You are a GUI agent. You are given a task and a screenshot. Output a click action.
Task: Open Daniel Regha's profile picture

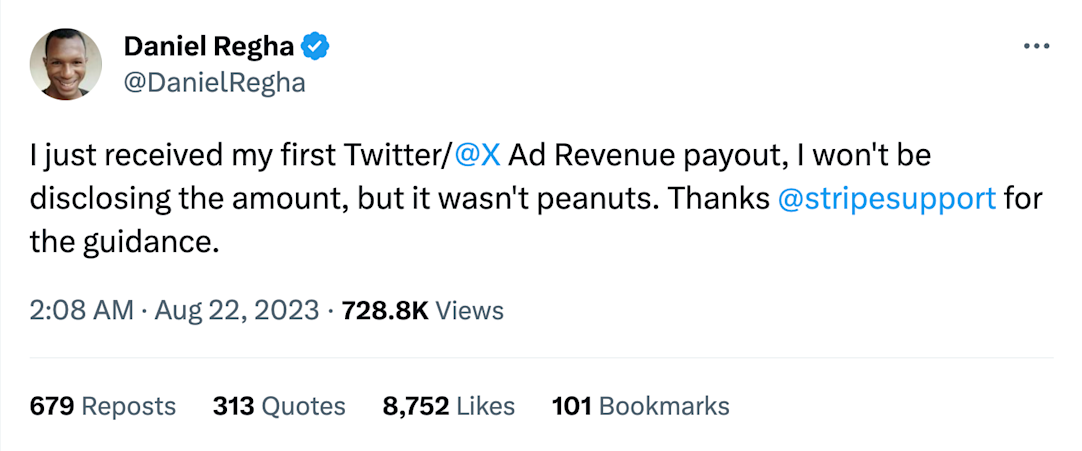pos(65,64)
